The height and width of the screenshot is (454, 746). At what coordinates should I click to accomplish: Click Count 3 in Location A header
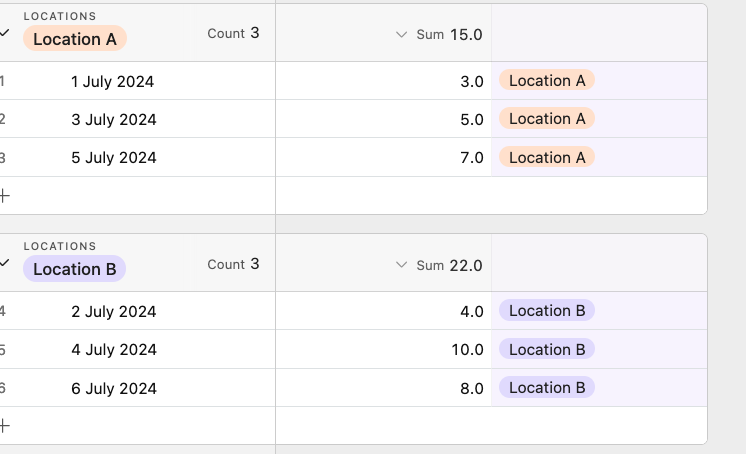click(233, 33)
